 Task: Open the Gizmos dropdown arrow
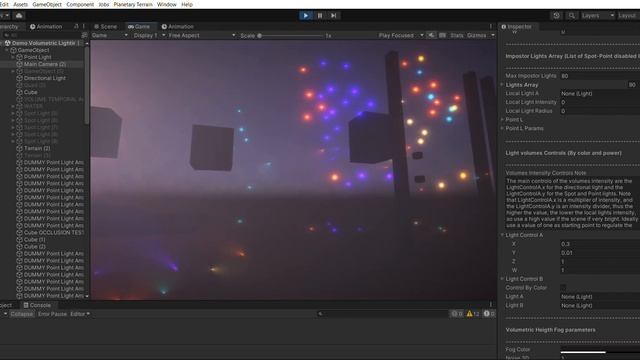click(x=493, y=36)
